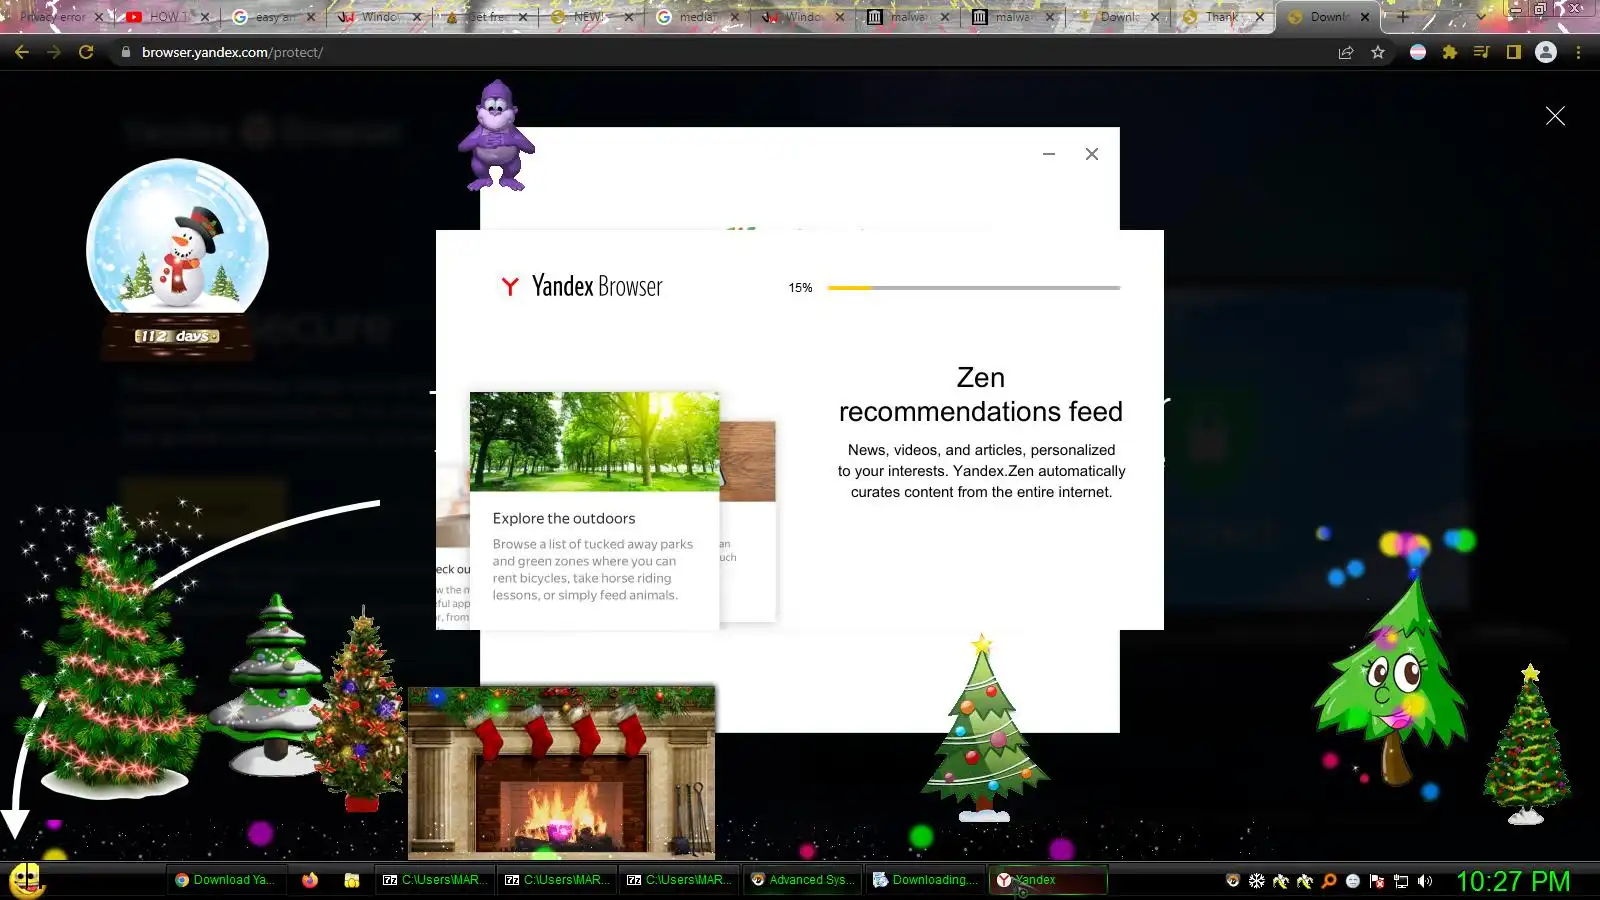This screenshot has height=900, width=1600.
Task: Open the 'Advanced Sys...' taskbar button
Action: (804, 880)
